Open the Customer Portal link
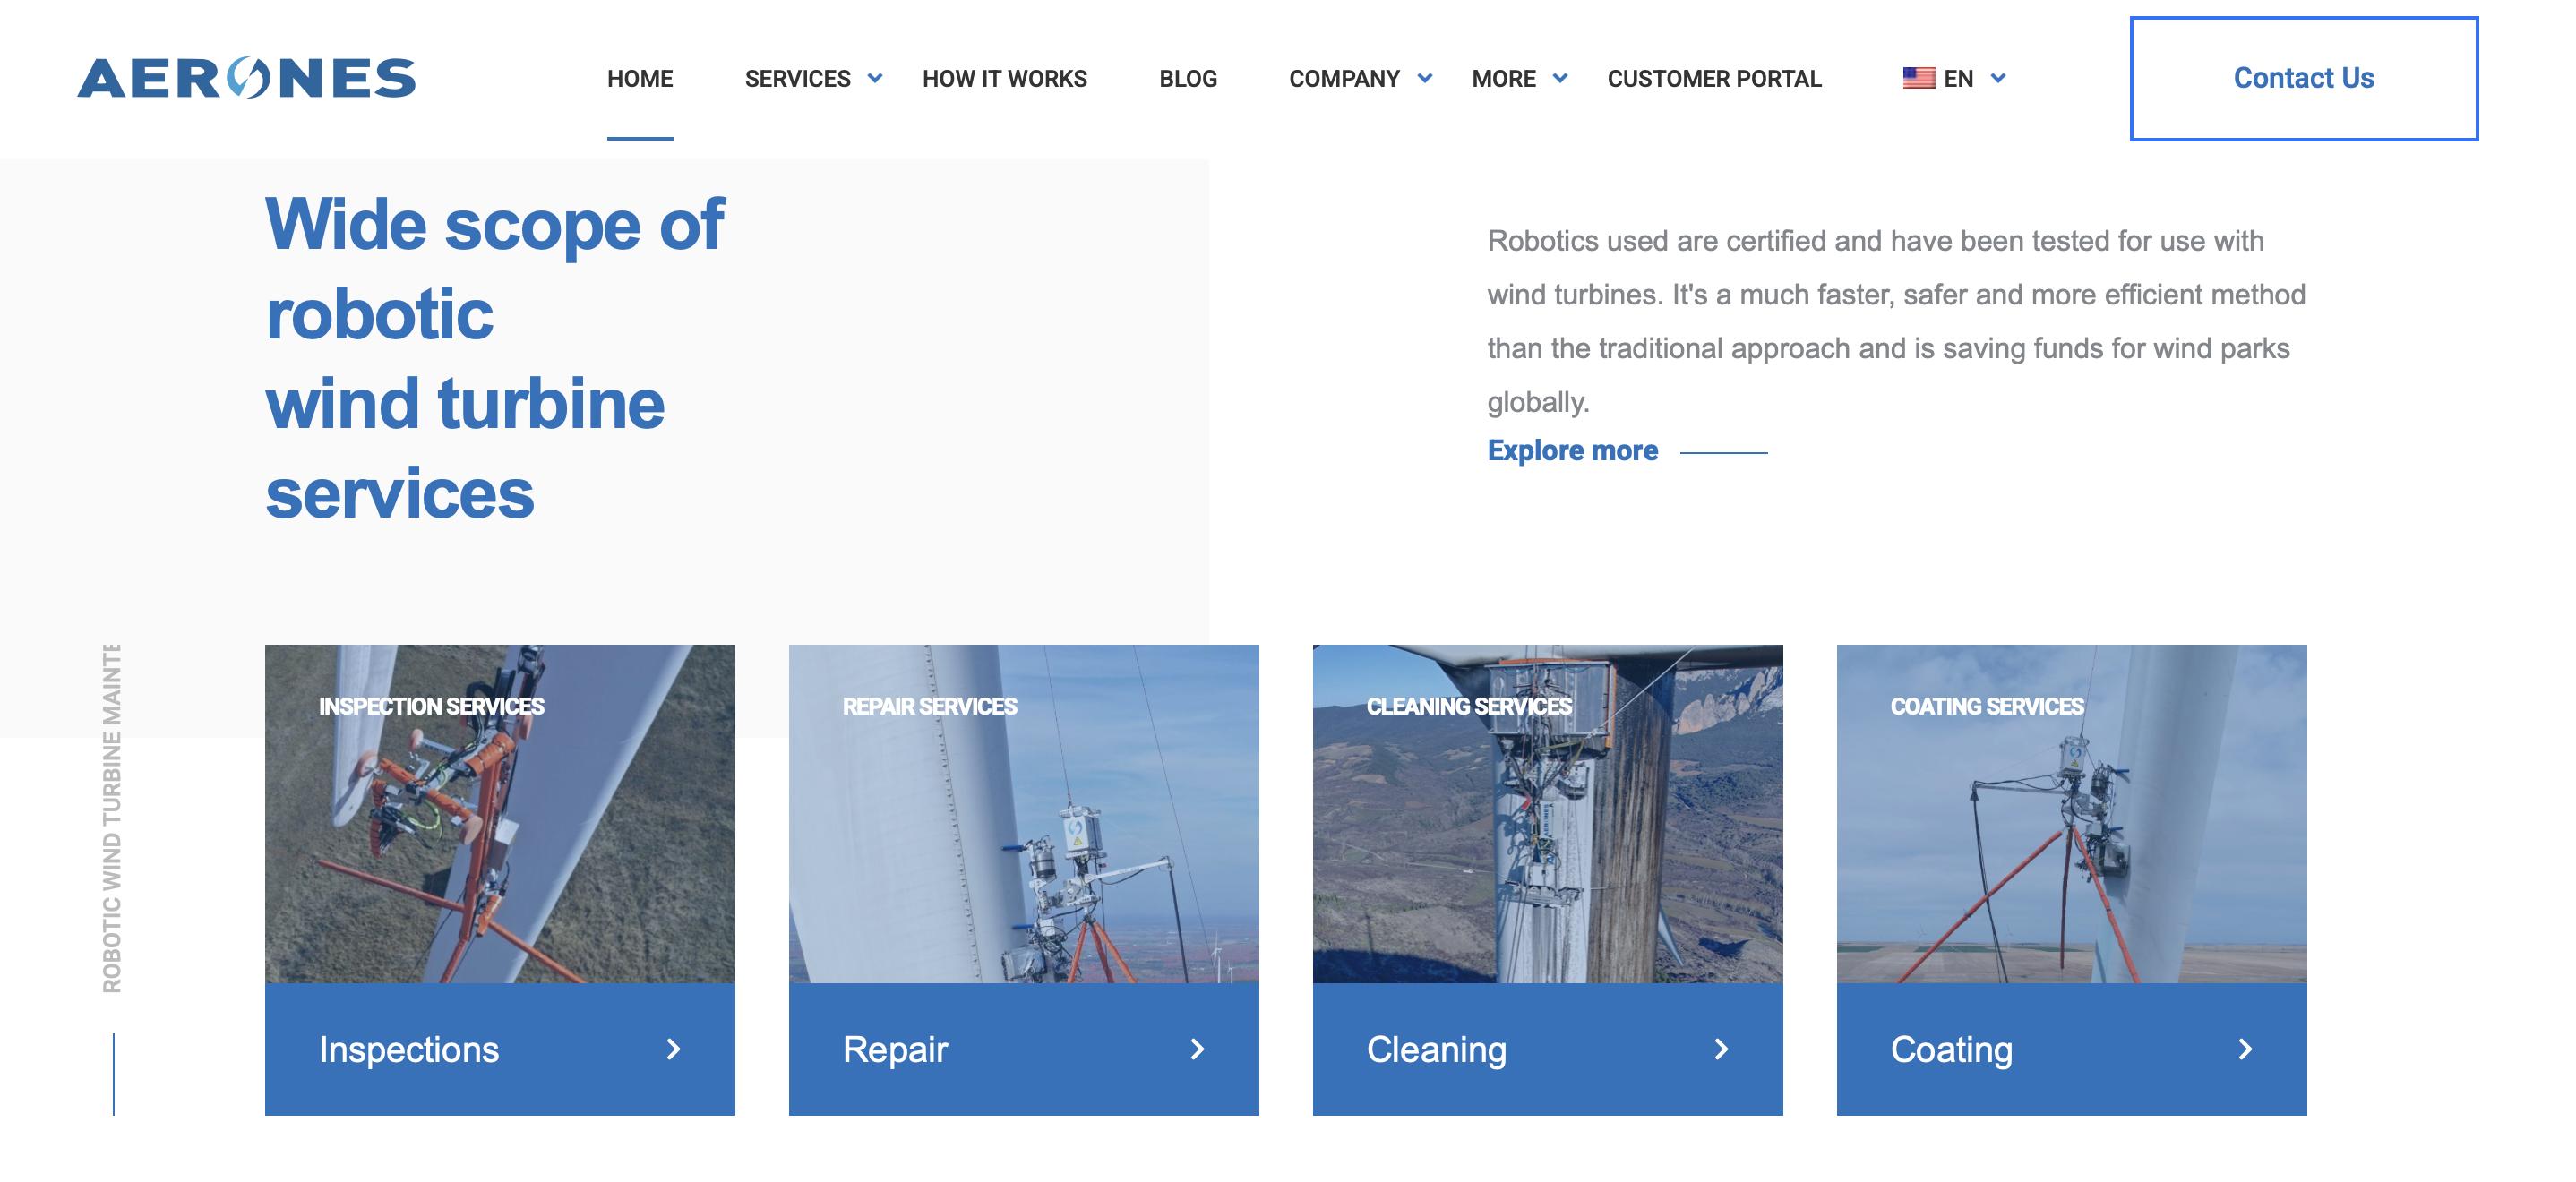Image resolution: width=2576 pixels, height=1182 pixels. (x=1714, y=78)
